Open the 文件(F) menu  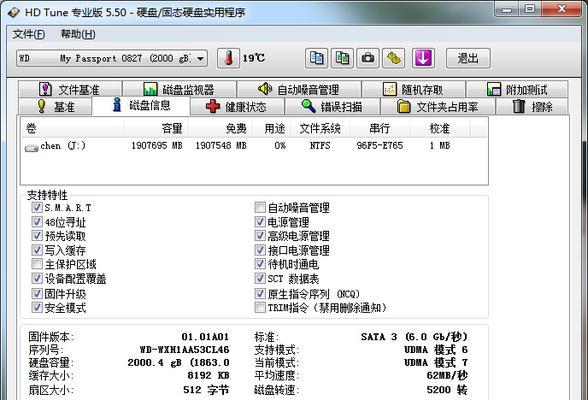pos(29,34)
